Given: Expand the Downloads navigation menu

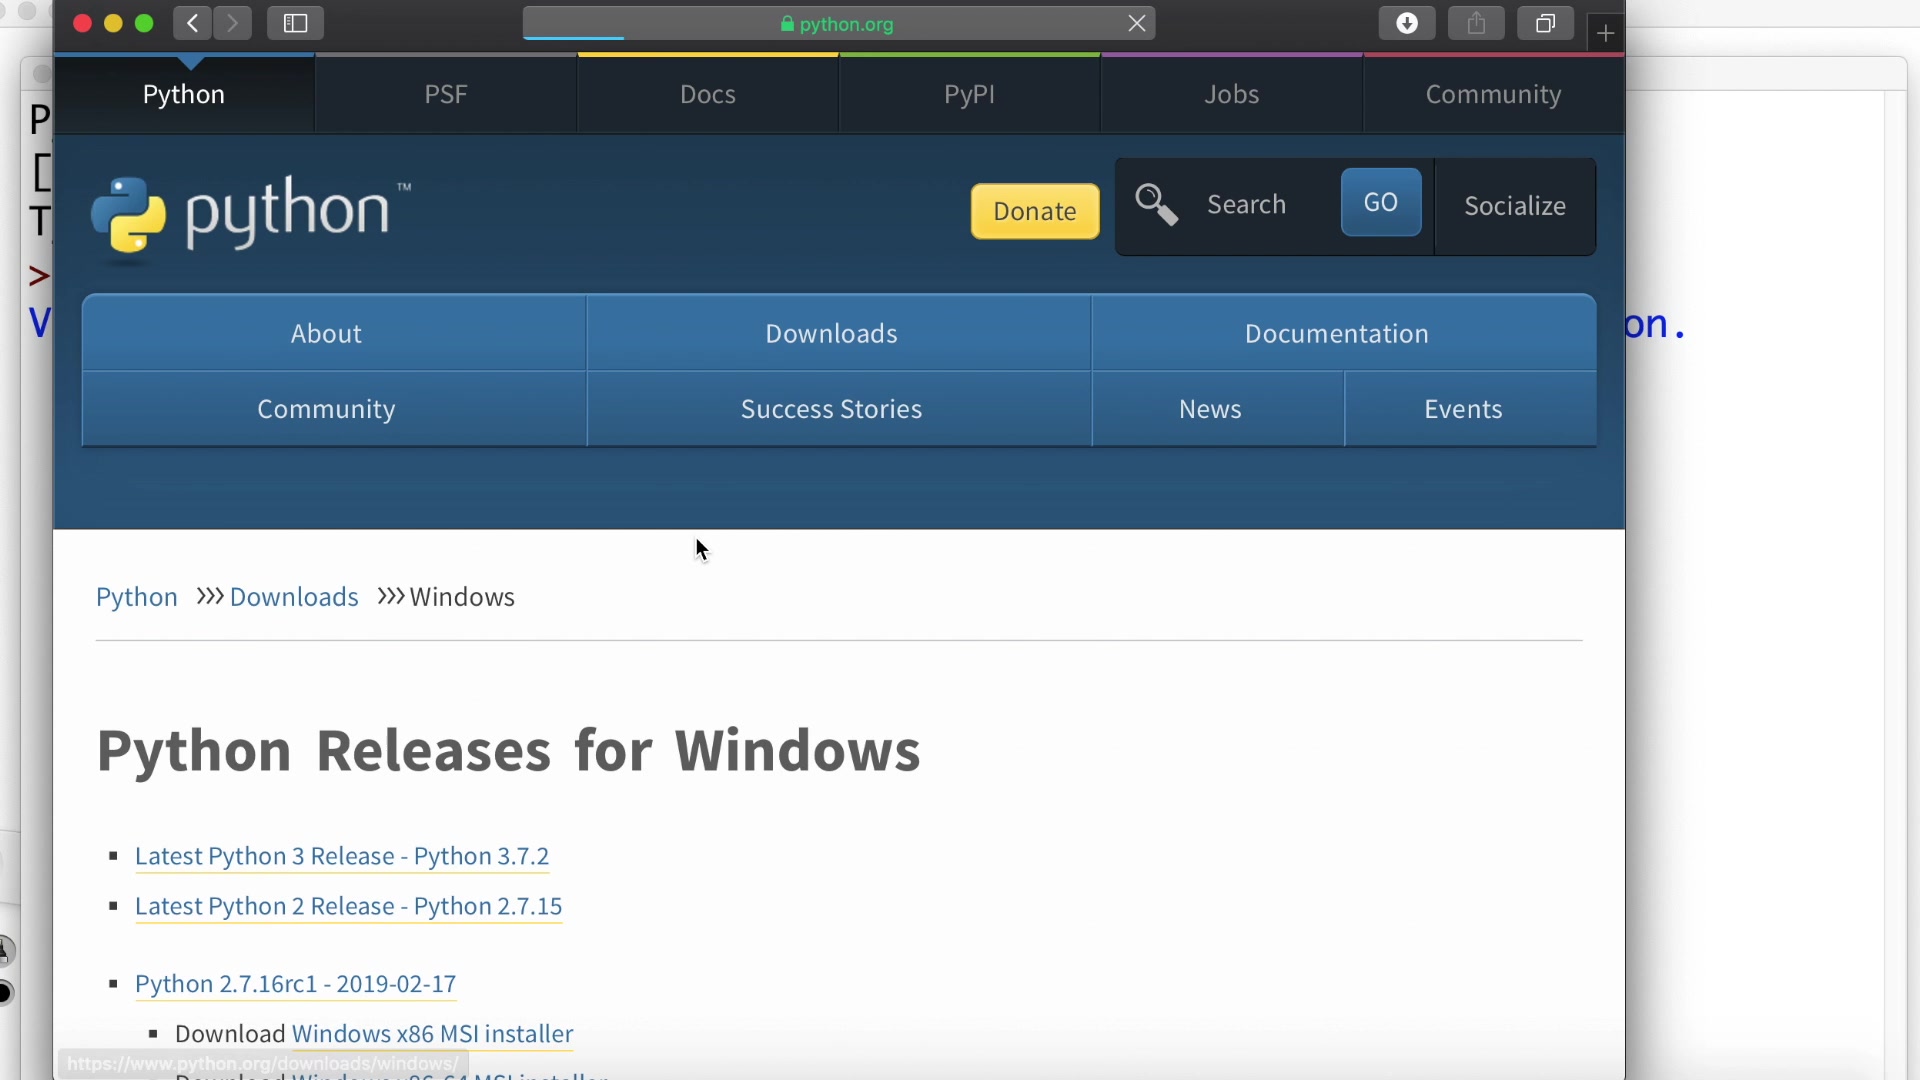Looking at the screenshot, I should coord(831,333).
